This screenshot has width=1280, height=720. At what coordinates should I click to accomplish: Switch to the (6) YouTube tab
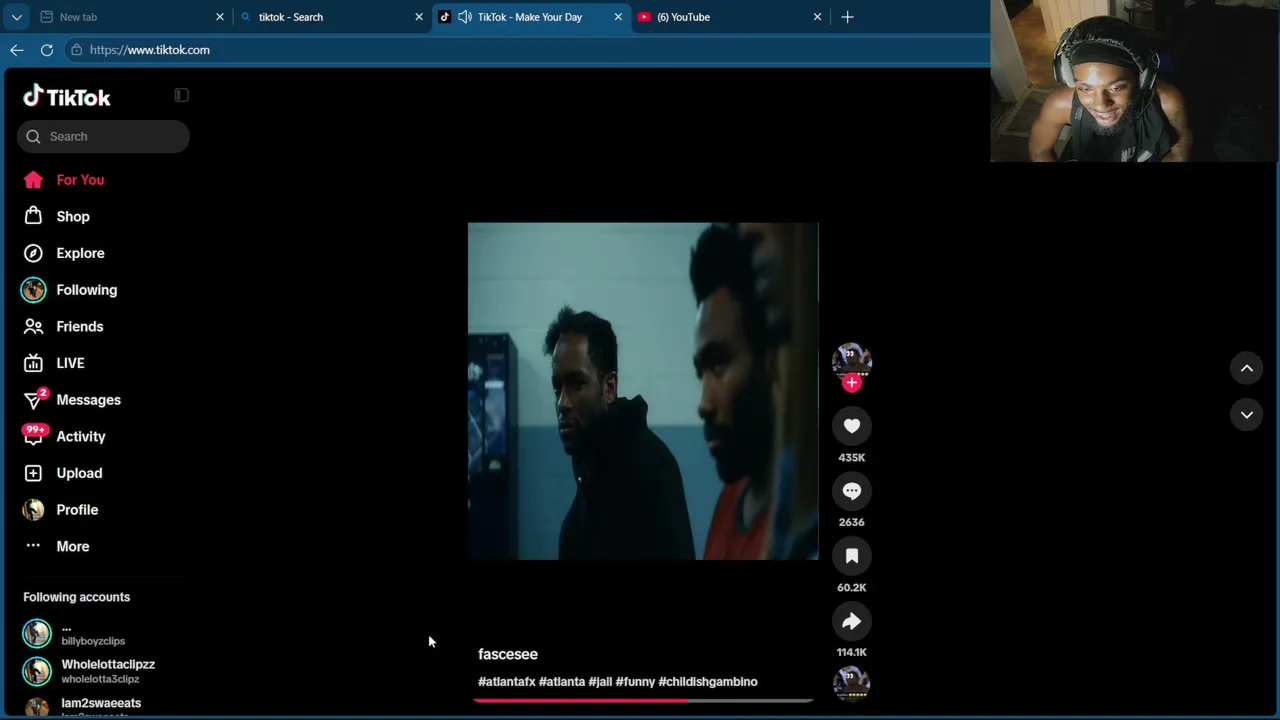[x=730, y=17]
